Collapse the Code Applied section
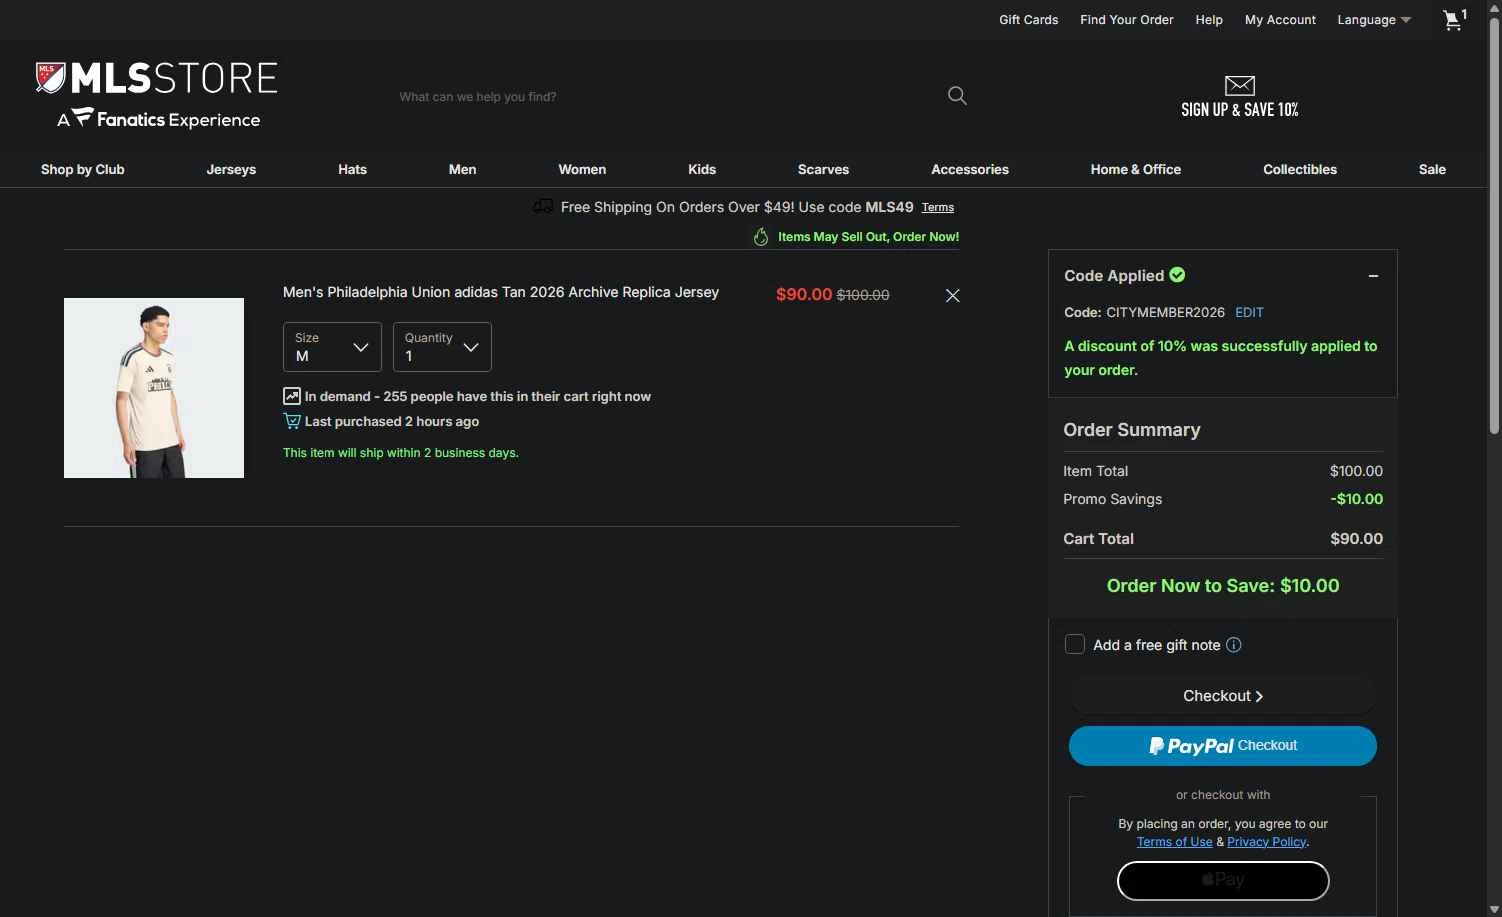This screenshot has height=917, width=1502. coord(1373,276)
